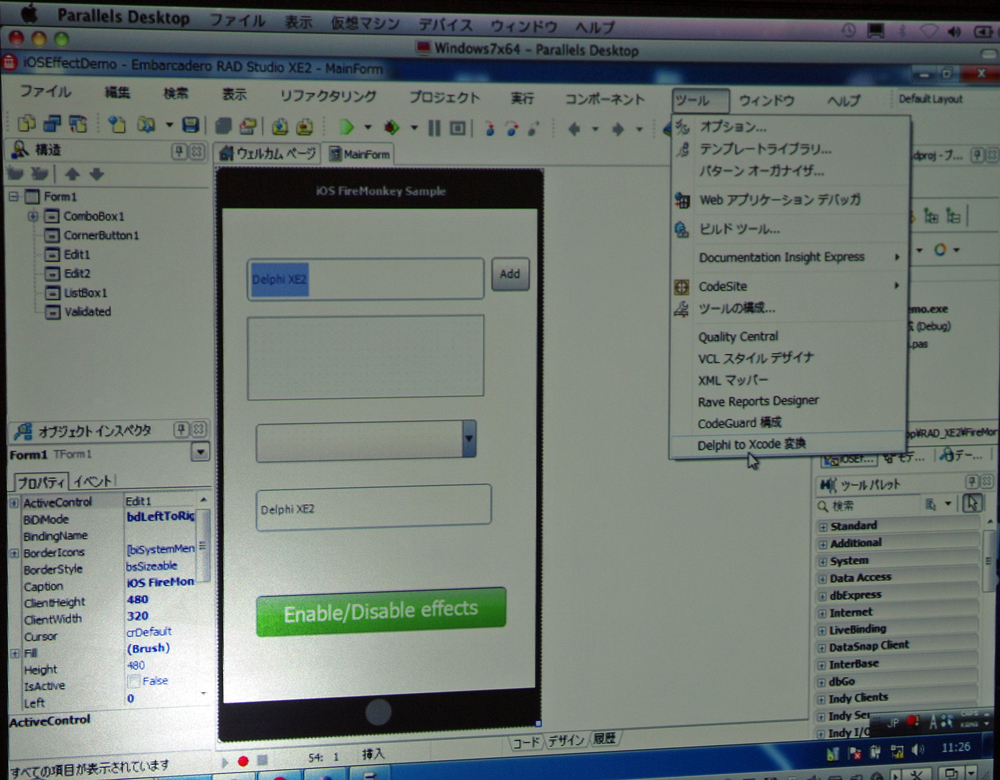The image size is (1000, 780).
Task: Click the Tool Palette search field
Action: [x=875, y=505]
